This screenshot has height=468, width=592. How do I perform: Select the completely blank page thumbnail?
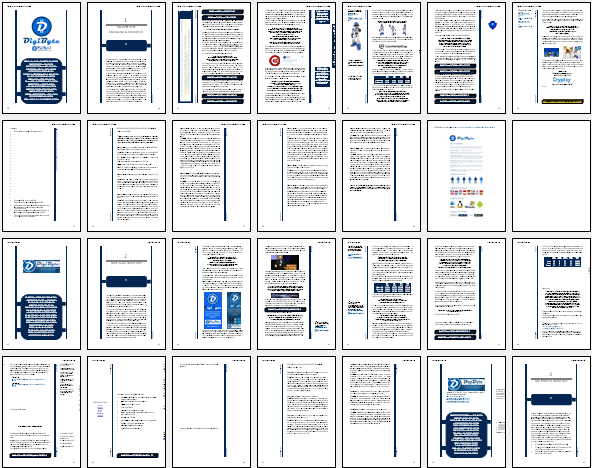coord(551,176)
